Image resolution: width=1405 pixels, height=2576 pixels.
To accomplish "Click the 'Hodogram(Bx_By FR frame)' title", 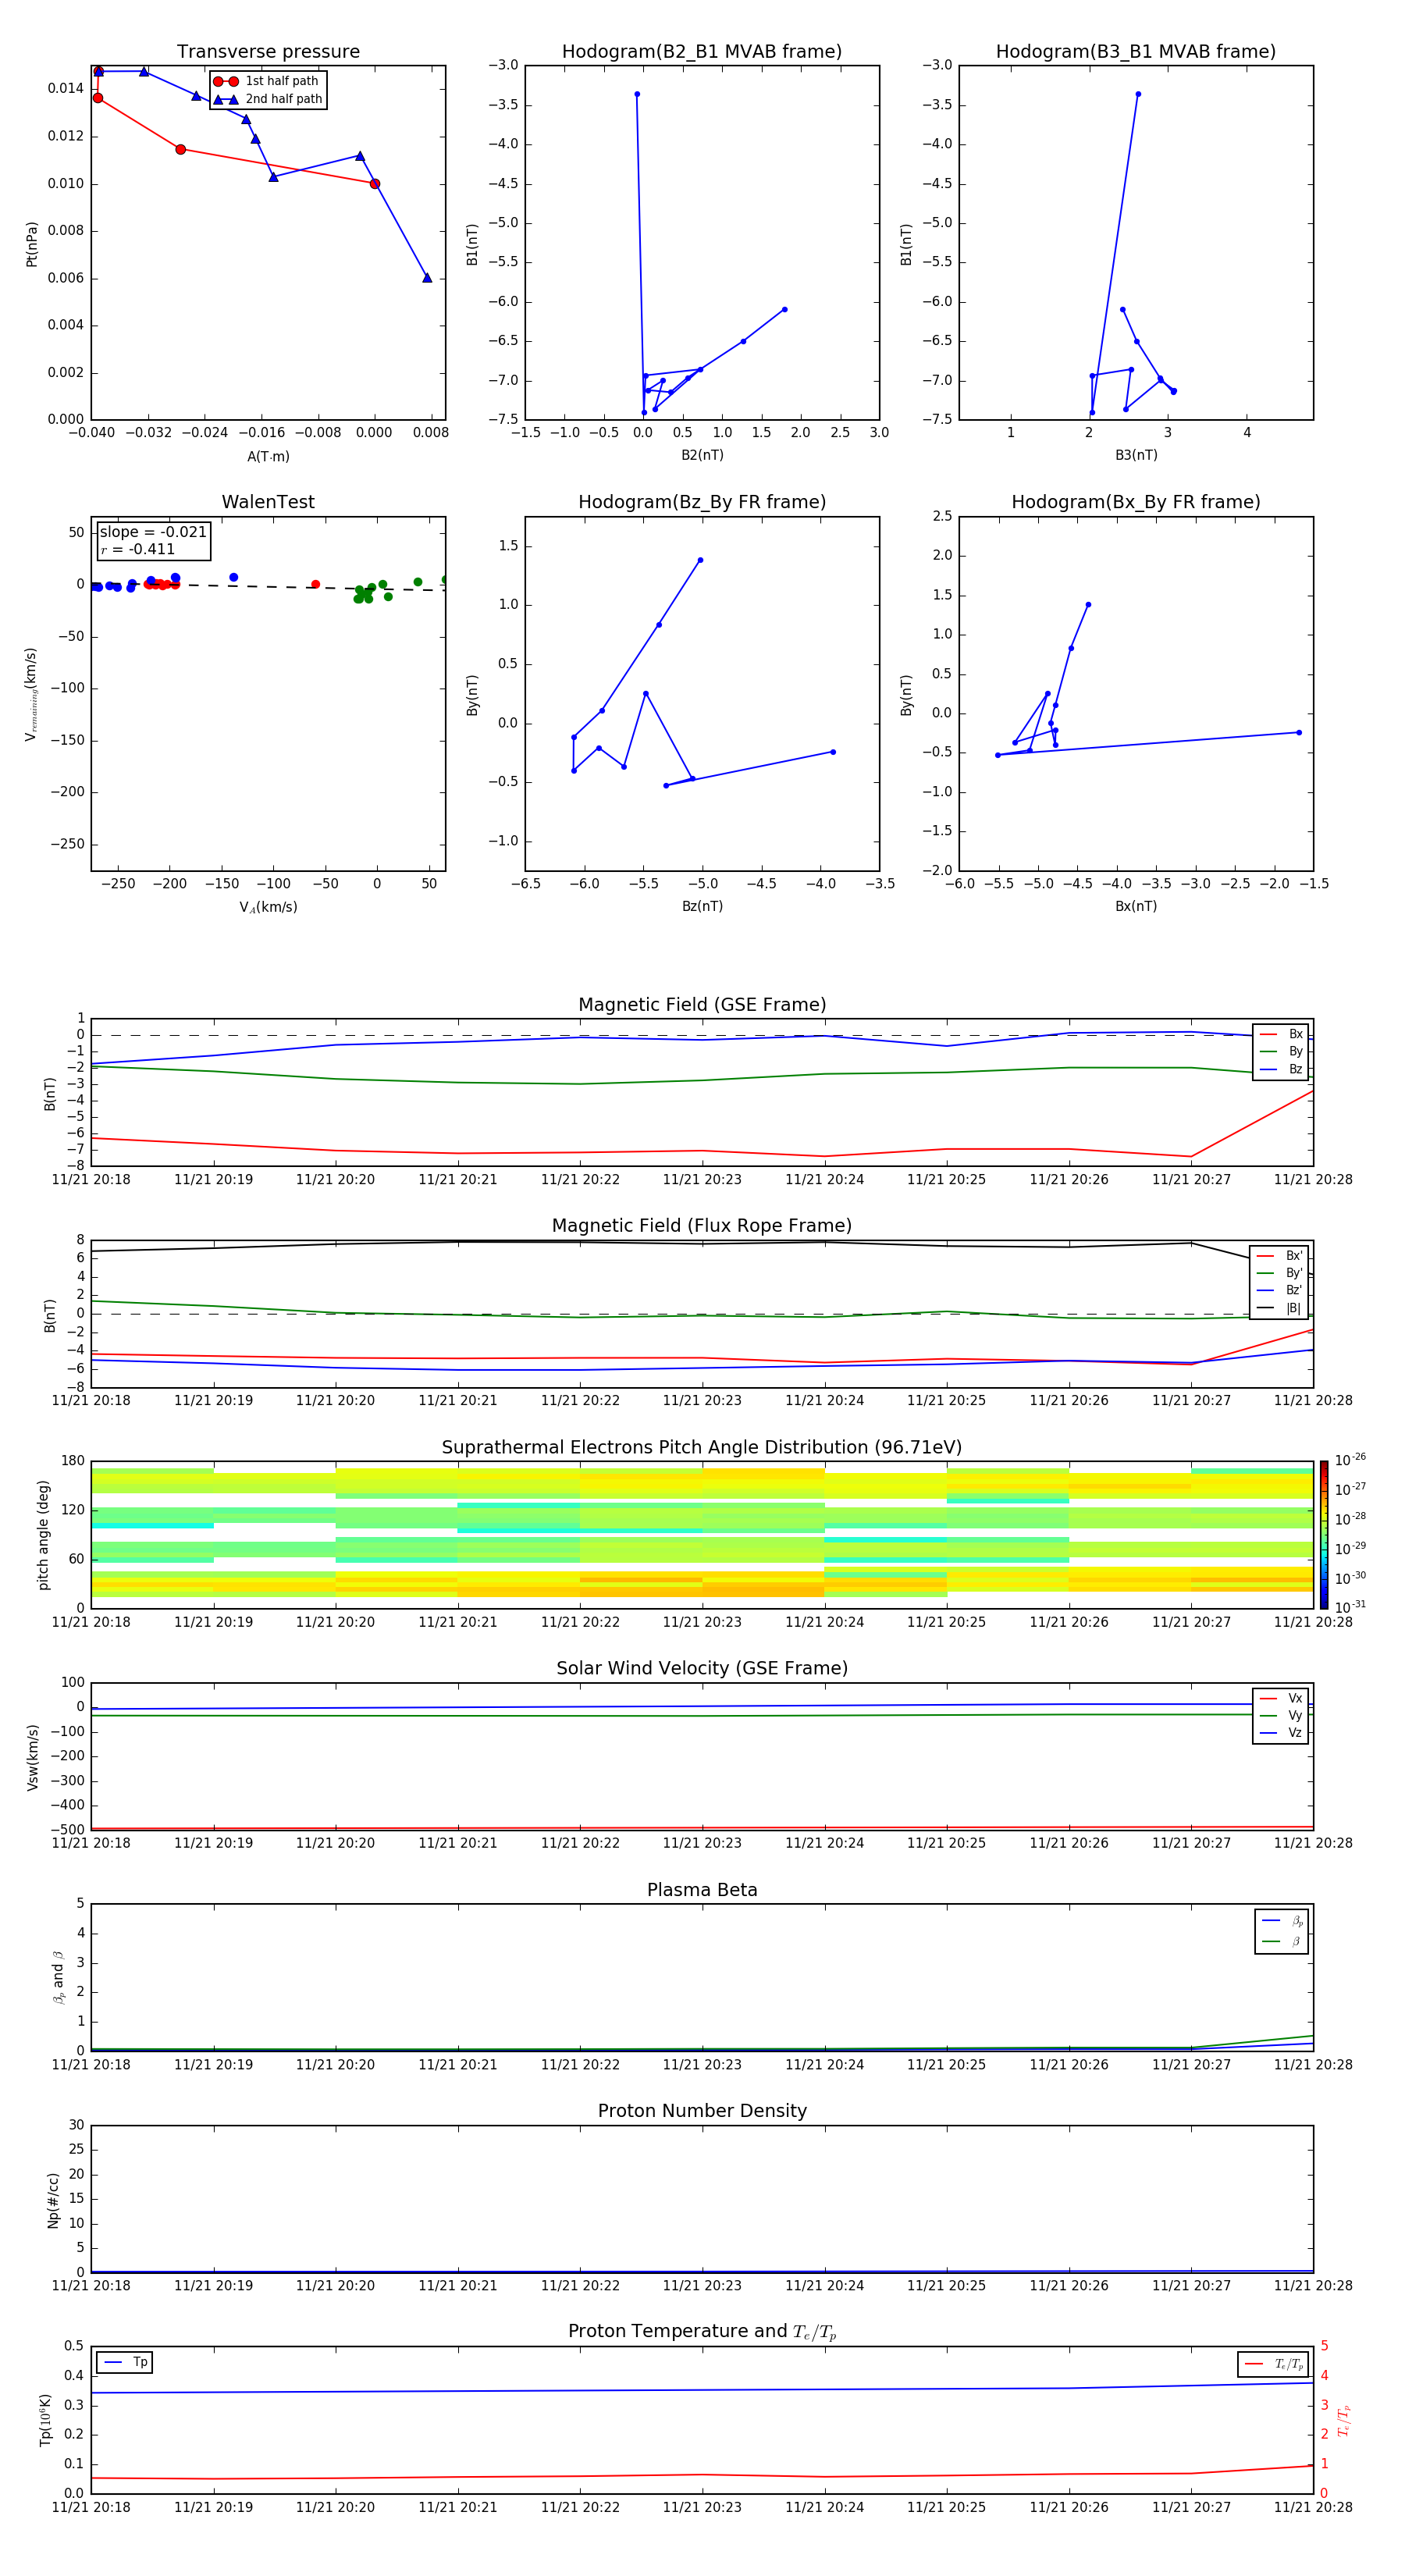I will pyautogui.click(x=1136, y=502).
